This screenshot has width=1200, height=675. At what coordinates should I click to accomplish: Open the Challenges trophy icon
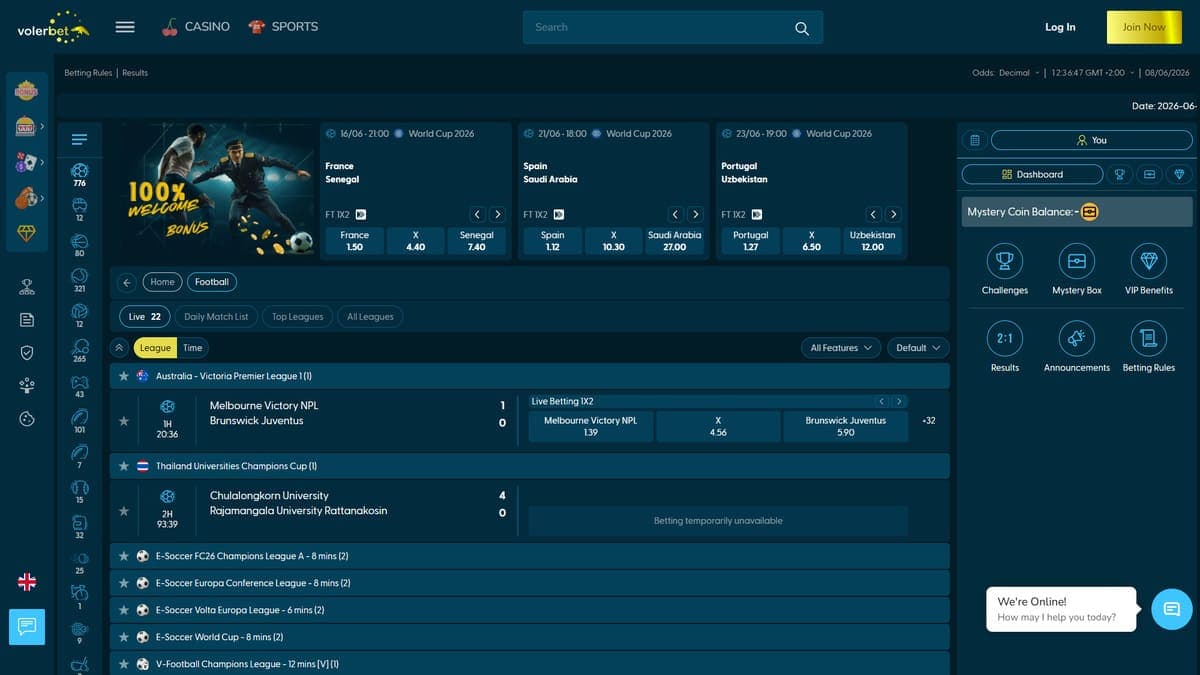point(1004,260)
